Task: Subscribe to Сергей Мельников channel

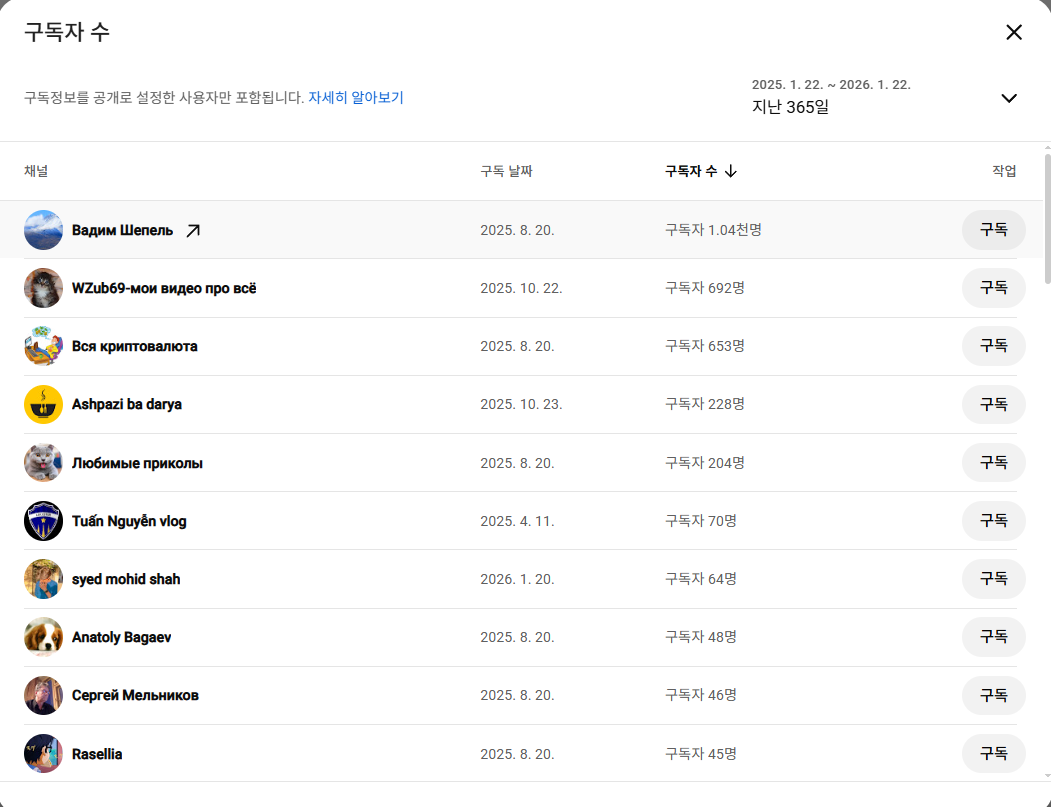Action: click(993, 695)
